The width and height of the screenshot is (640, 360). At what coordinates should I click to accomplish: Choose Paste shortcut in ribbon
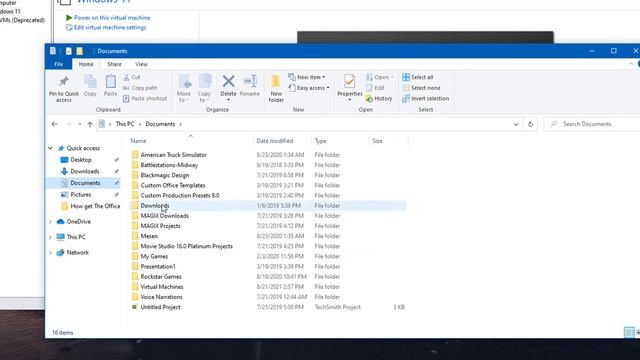(x=145, y=98)
